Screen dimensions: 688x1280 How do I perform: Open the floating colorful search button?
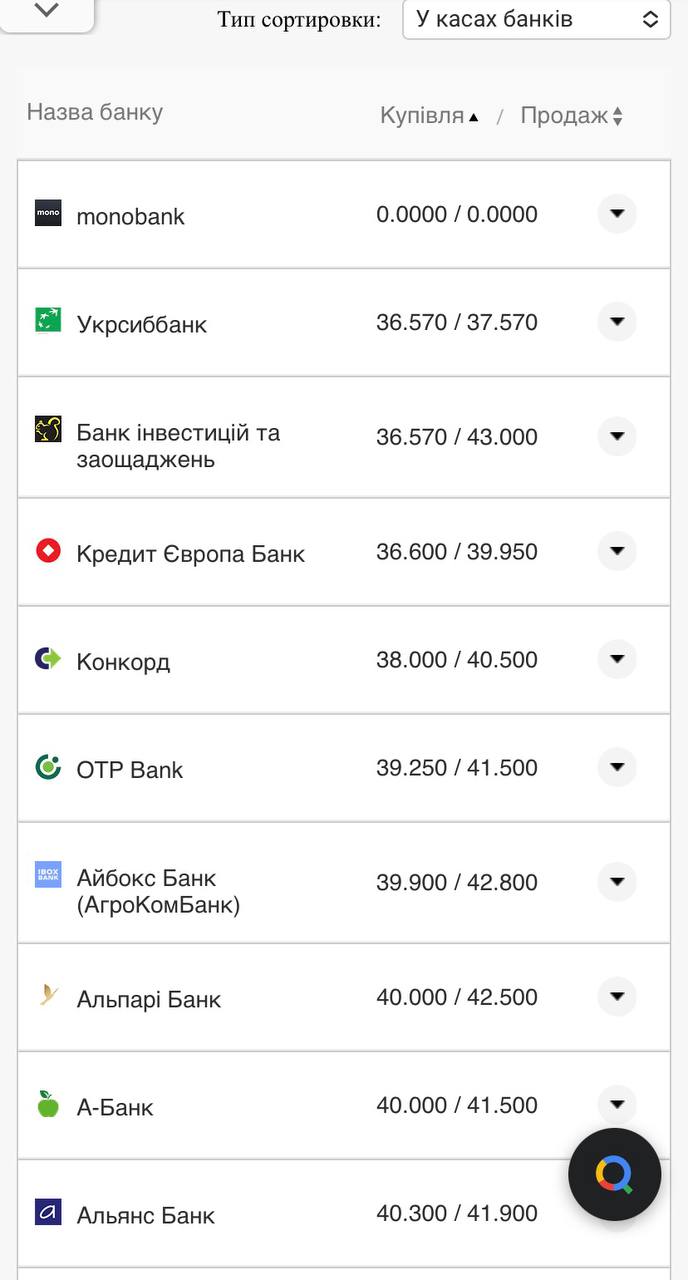(x=614, y=1174)
